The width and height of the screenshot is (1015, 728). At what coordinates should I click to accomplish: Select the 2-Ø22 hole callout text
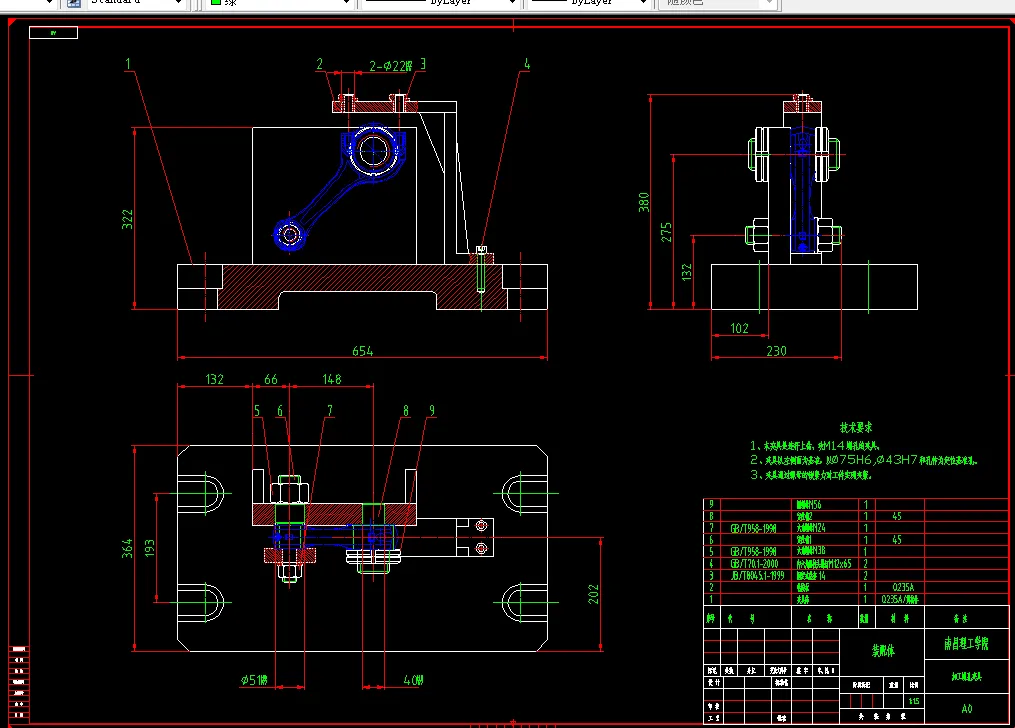[x=390, y=66]
